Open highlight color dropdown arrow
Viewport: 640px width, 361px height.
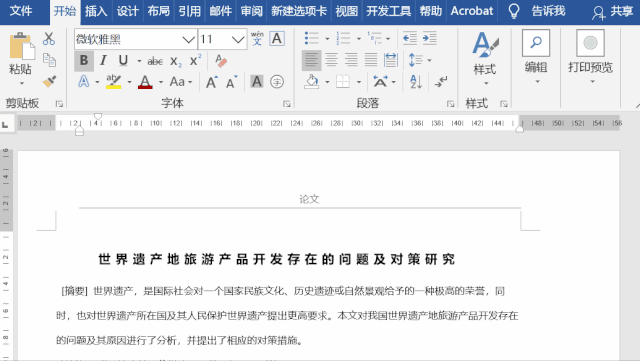129,82
